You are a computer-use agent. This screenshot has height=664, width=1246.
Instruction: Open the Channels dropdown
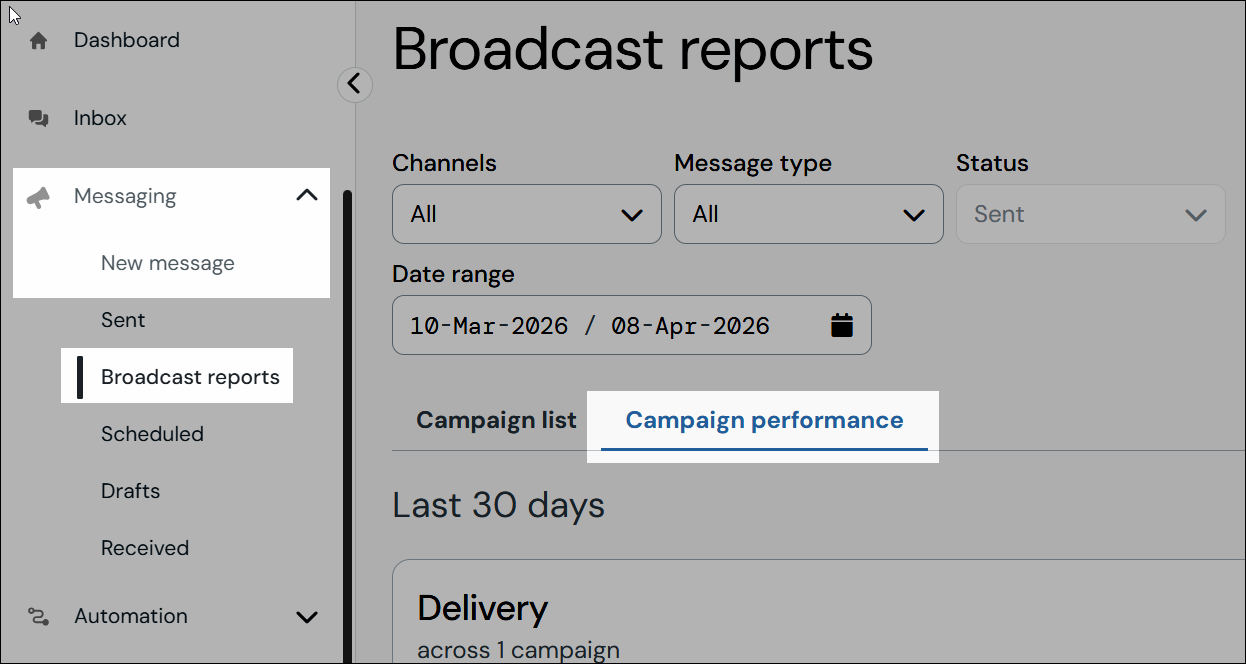pos(527,214)
